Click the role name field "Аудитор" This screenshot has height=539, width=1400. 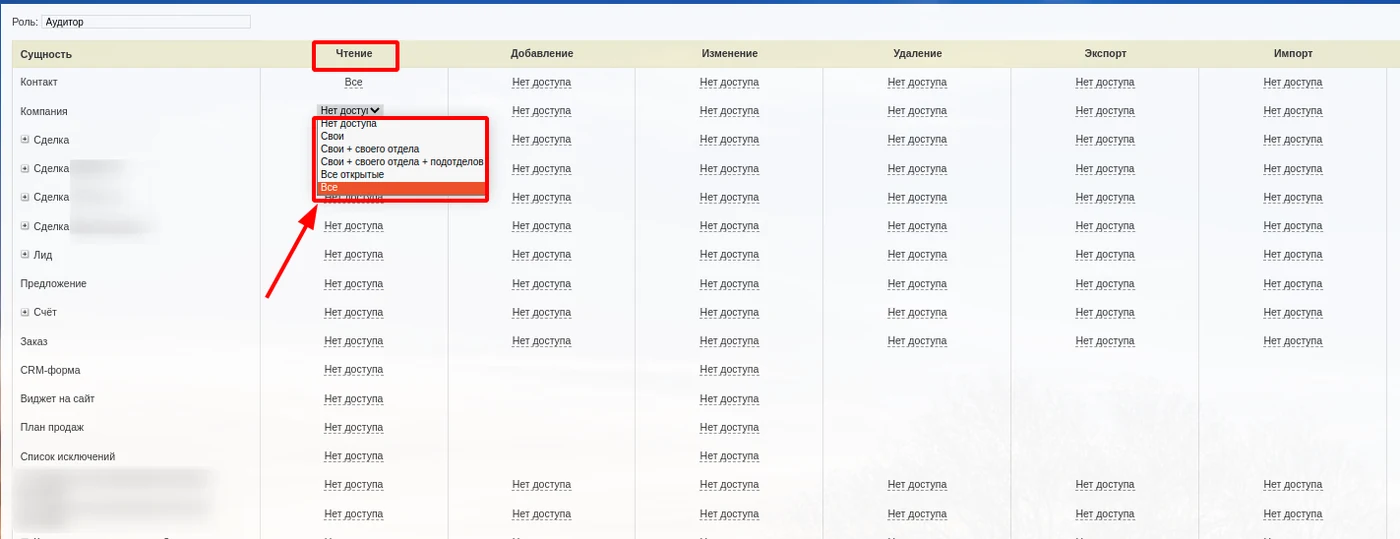pyautogui.click(x=146, y=21)
